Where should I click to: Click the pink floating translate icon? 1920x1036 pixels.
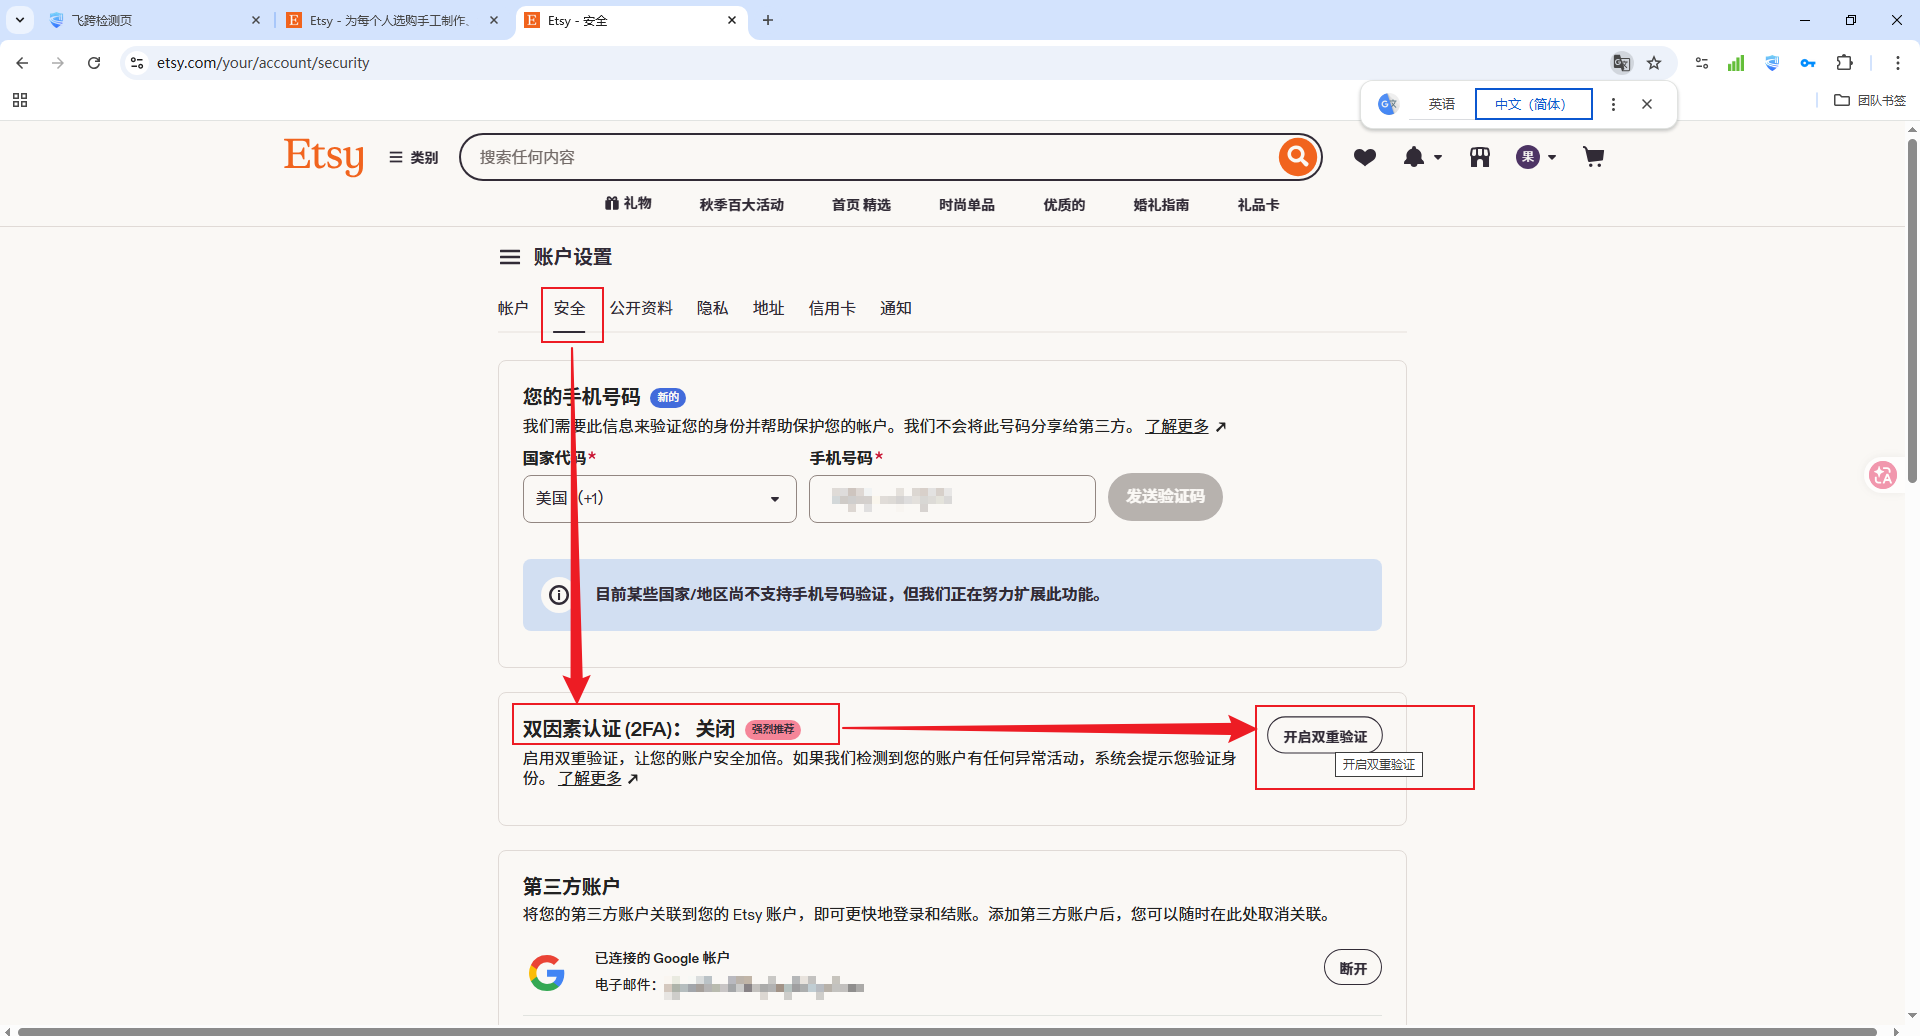tap(1883, 475)
